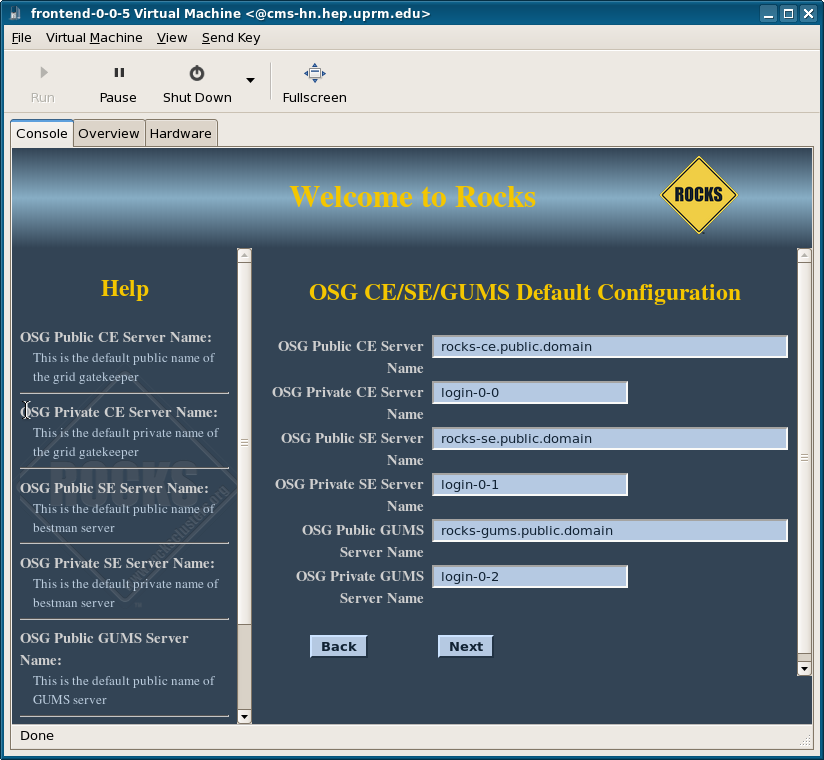This screenshot has height=760, width=824.
Task: Click the Rocks diamond logo
Action: point(698,195)
